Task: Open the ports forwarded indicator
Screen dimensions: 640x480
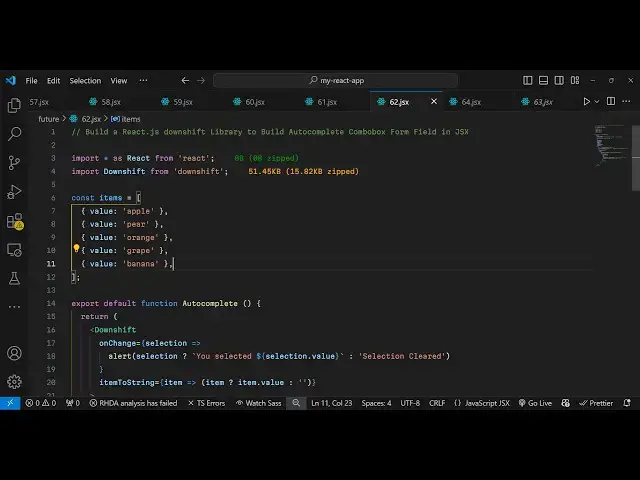Action: coord(73,403)
